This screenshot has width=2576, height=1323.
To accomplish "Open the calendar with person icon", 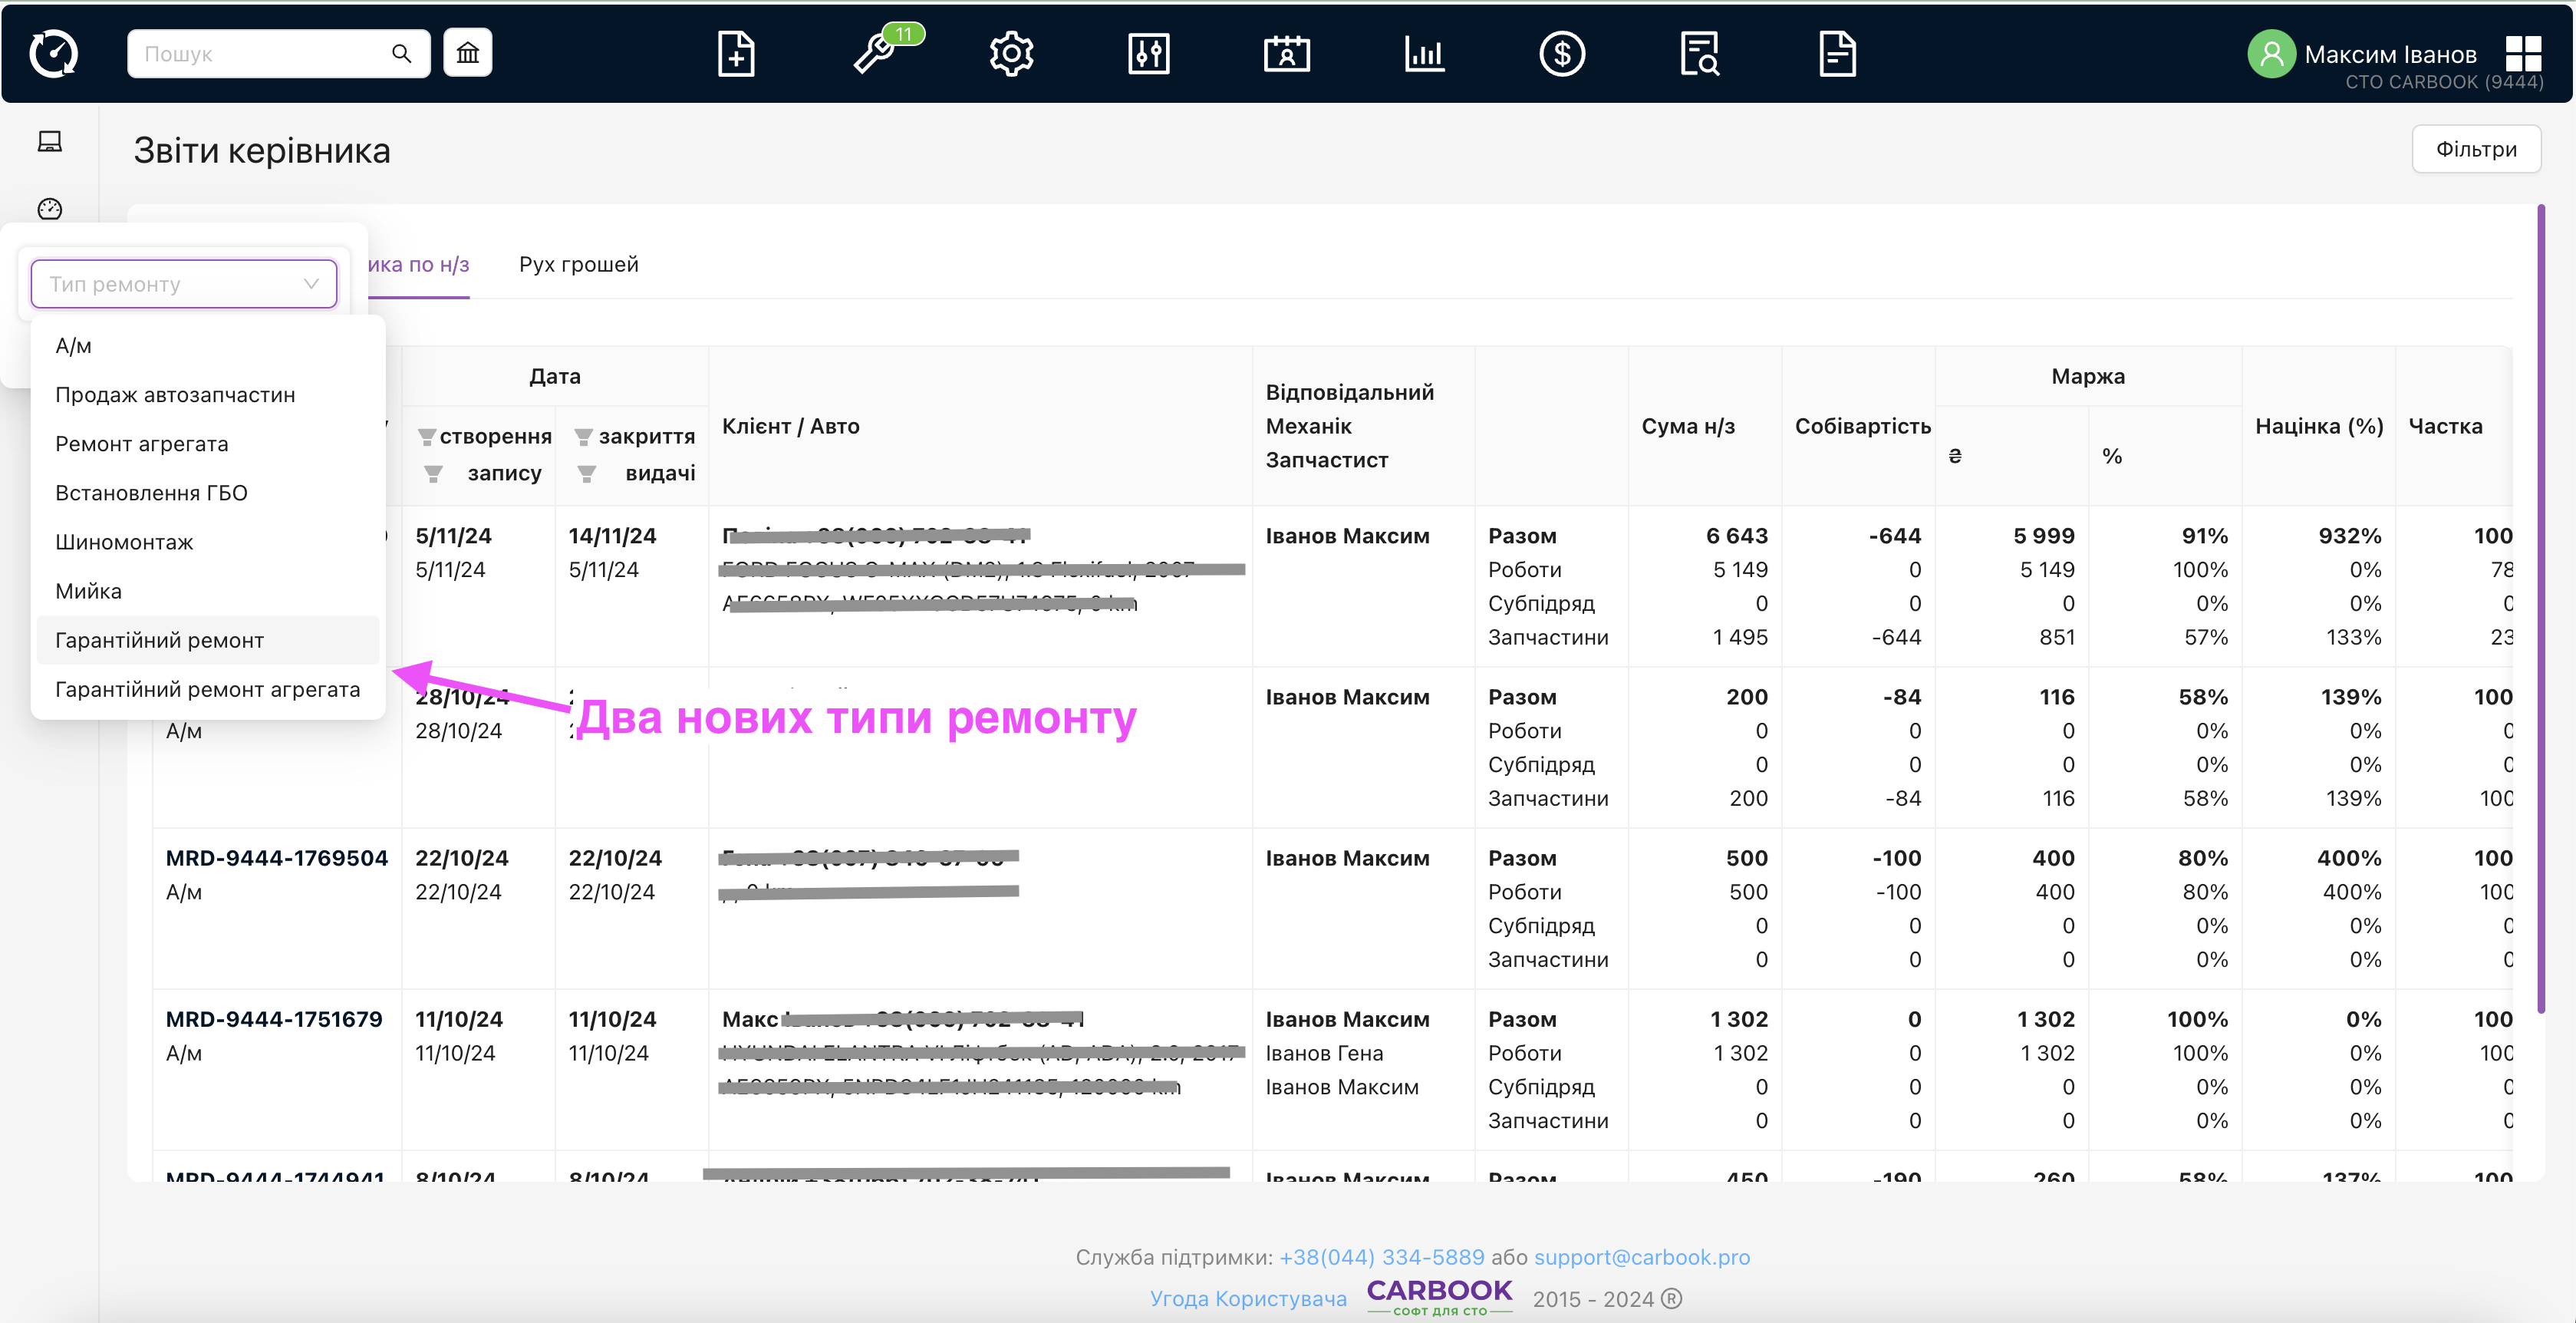I will coord(1286,54).
